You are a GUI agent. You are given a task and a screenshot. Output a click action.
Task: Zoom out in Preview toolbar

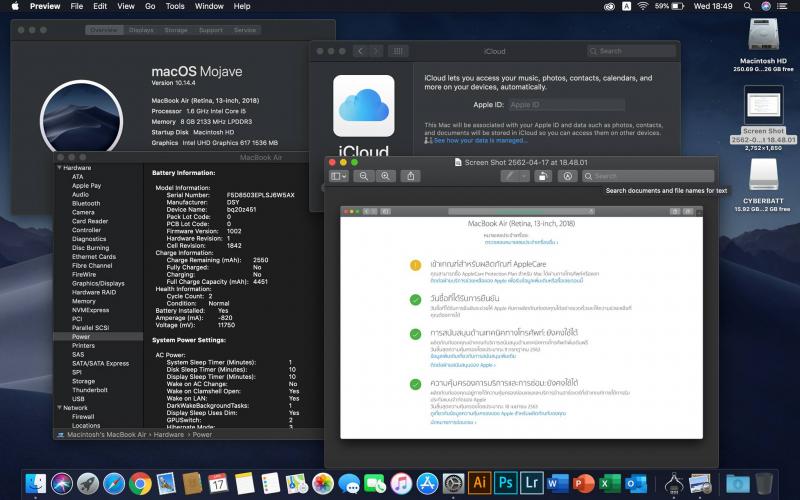pos(364,176)
